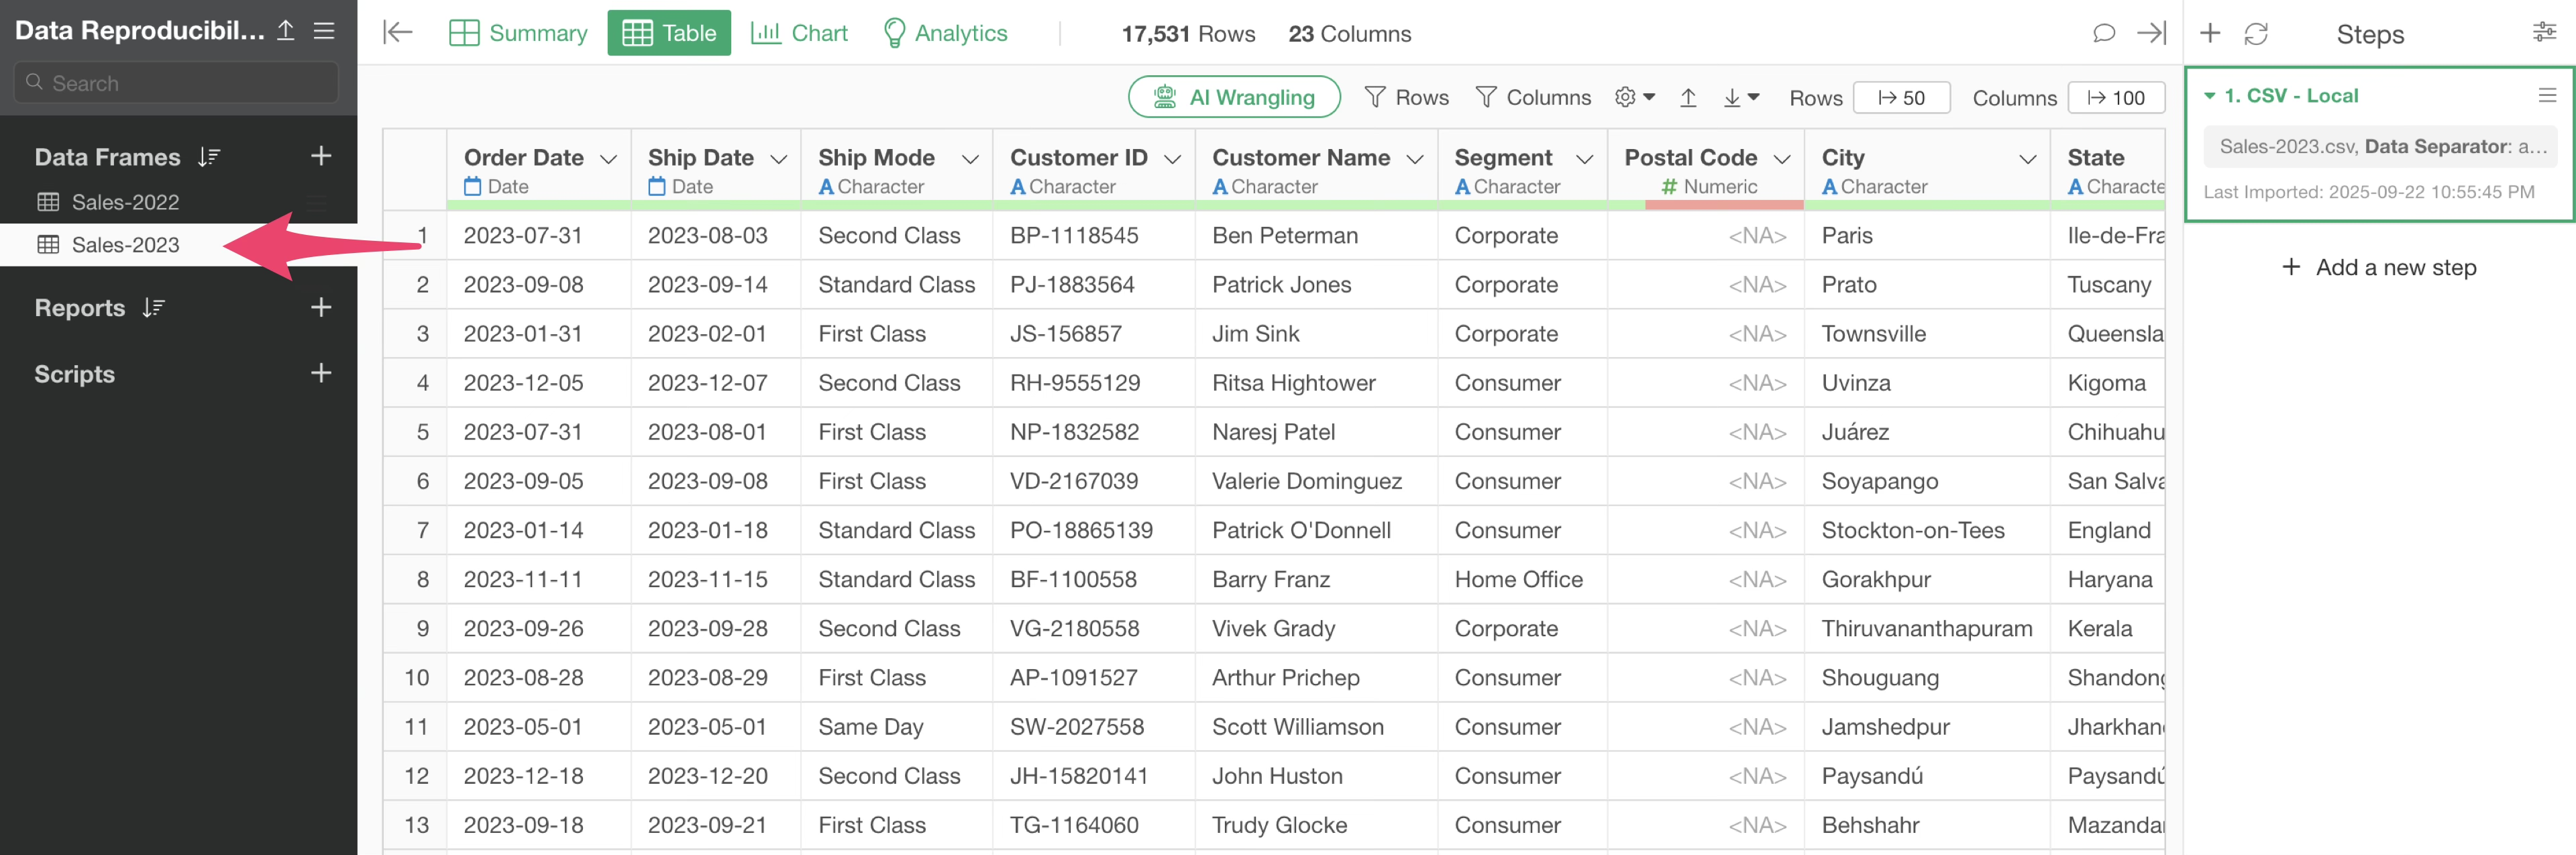Open project hamburger menu icon

[324, 31]
